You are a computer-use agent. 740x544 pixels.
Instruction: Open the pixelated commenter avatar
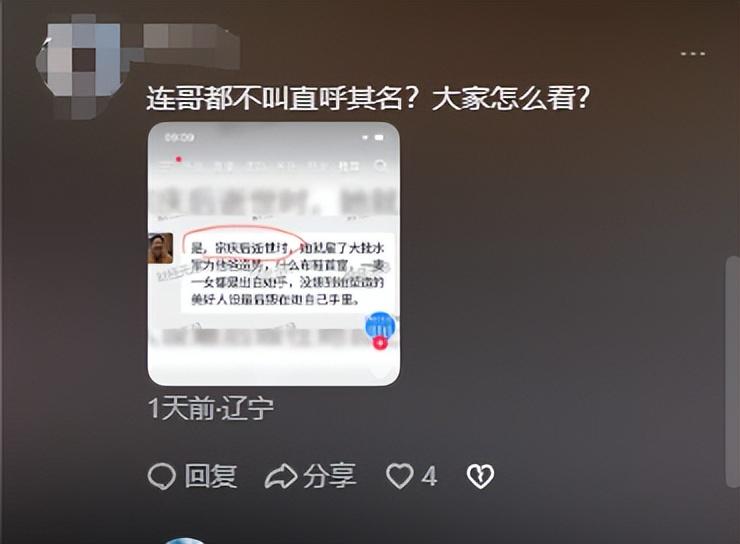click(80, 64)
